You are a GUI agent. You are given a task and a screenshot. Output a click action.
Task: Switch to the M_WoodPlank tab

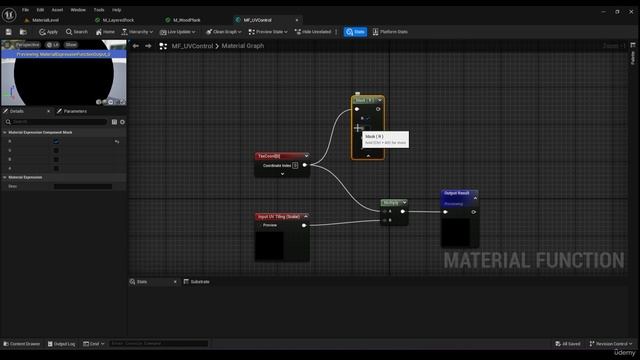click(x=187, y=20)
